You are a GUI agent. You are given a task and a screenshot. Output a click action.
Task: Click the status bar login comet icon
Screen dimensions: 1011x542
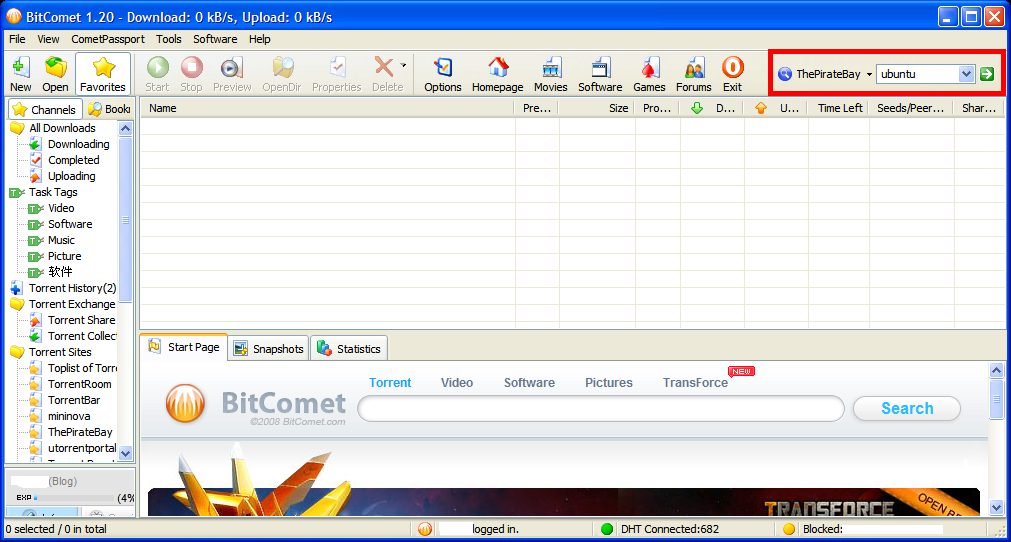point(425,529)
